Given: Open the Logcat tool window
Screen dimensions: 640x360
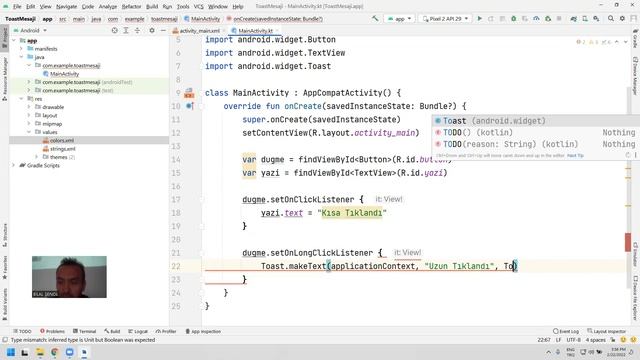Looking at the screenshot, I should coord(138,331).
